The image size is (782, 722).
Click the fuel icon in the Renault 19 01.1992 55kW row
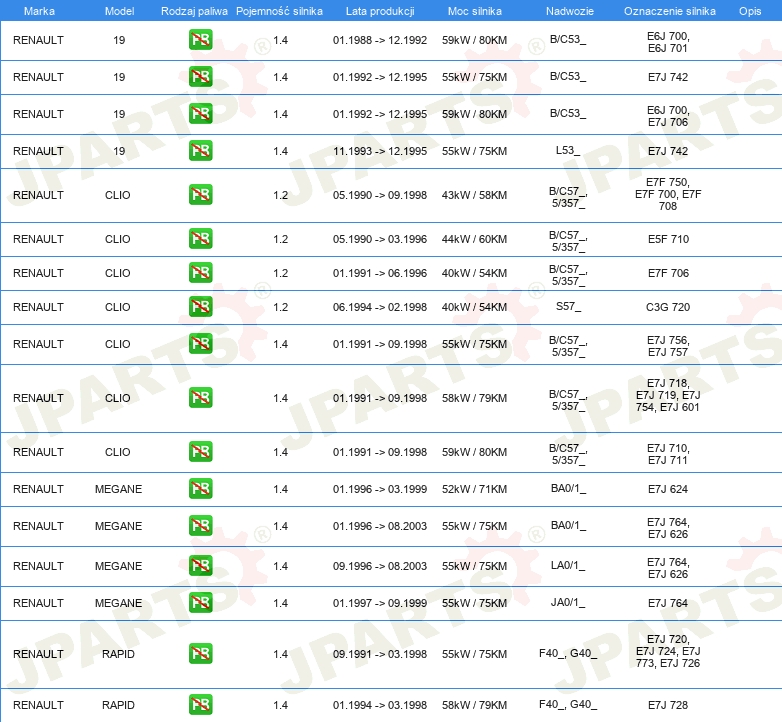point(200,76)
